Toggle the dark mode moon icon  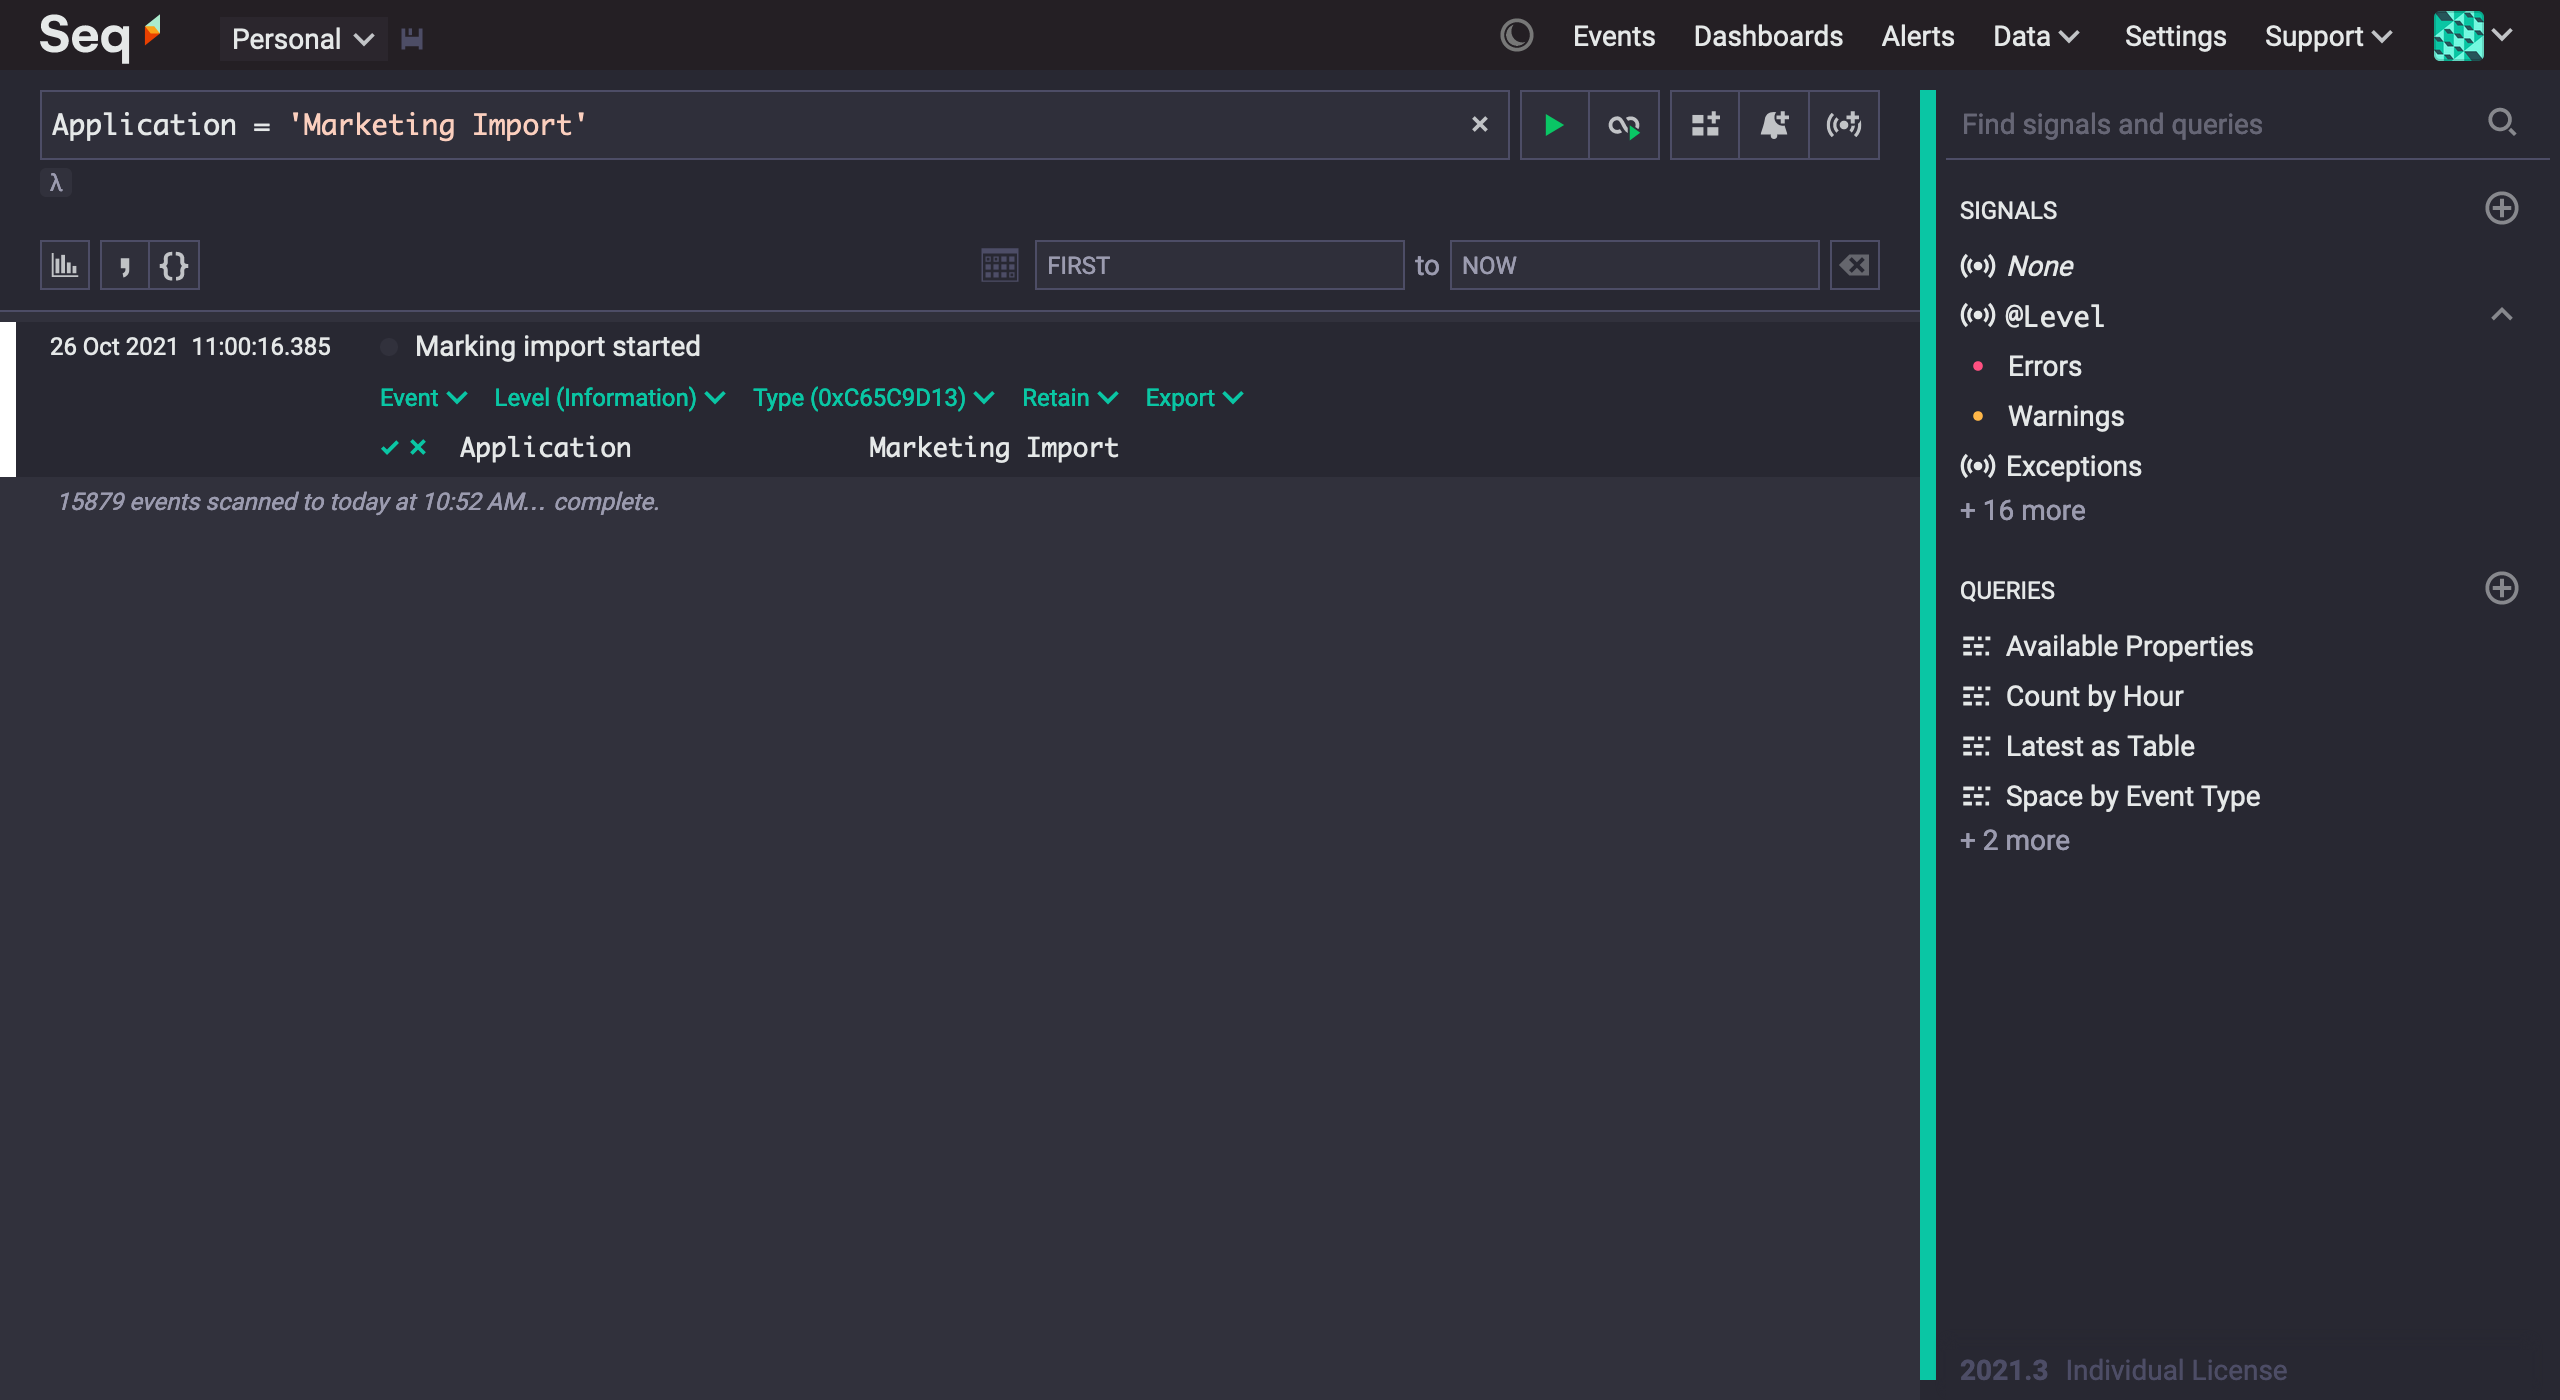(1516, 36)
